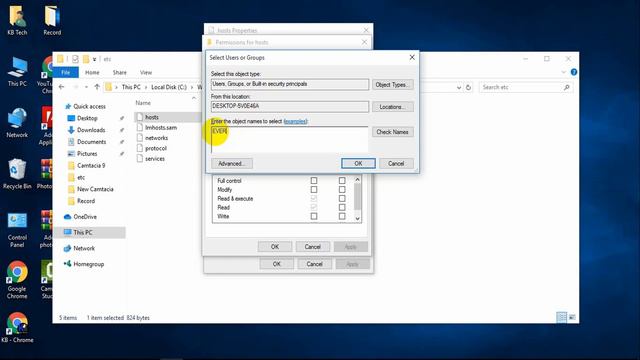Click the Network icon in sidebar
This screenshot has width=640, height=360.
pyautogui.click(x=67, y=248)
